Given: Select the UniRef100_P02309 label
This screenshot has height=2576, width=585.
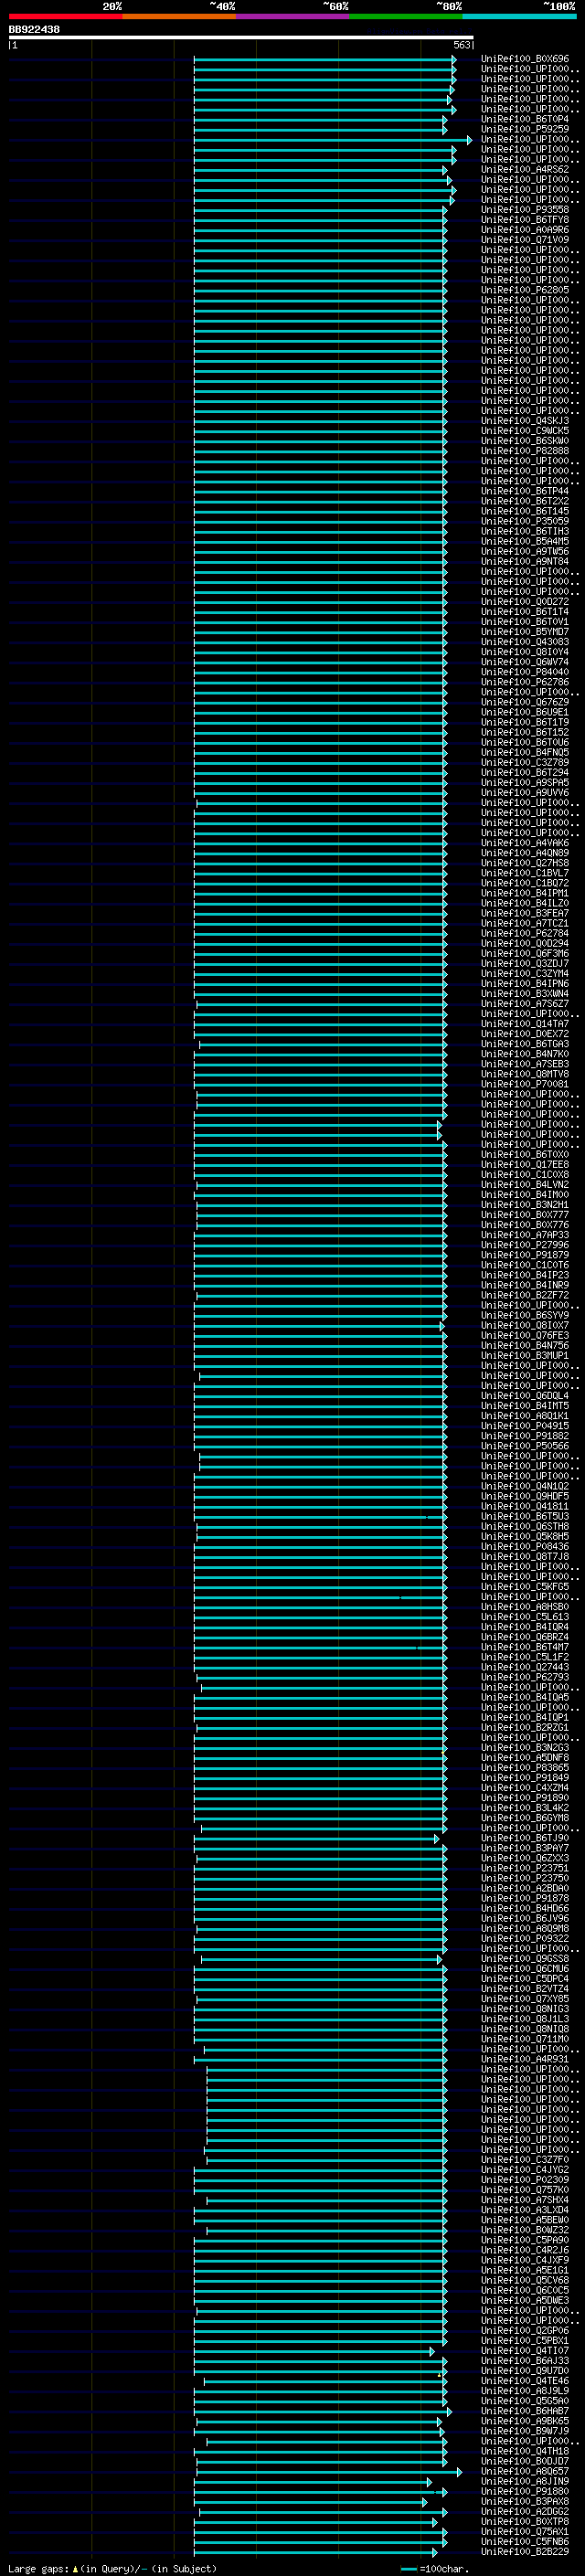Looking at the screenshot, I should point(524,2180).
